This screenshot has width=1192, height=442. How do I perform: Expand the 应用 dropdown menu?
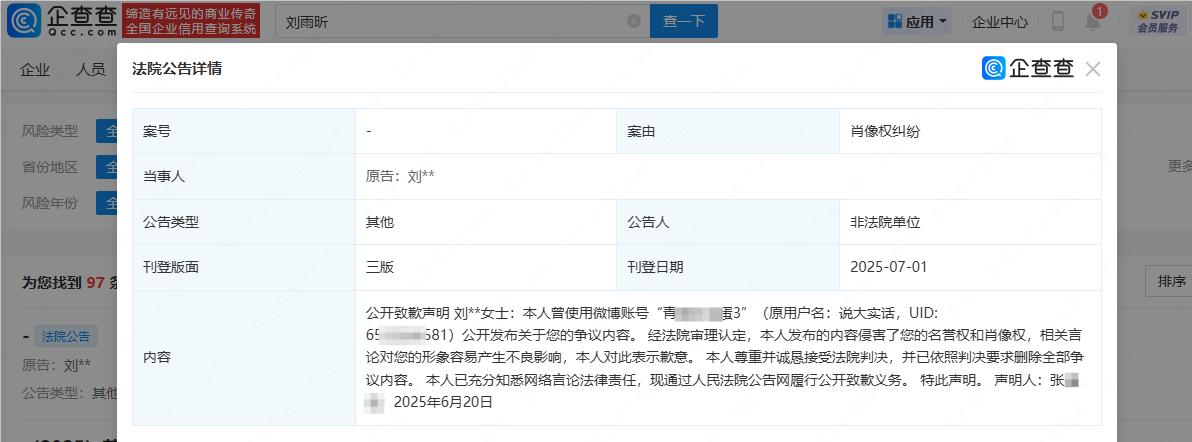coord(918,21)
